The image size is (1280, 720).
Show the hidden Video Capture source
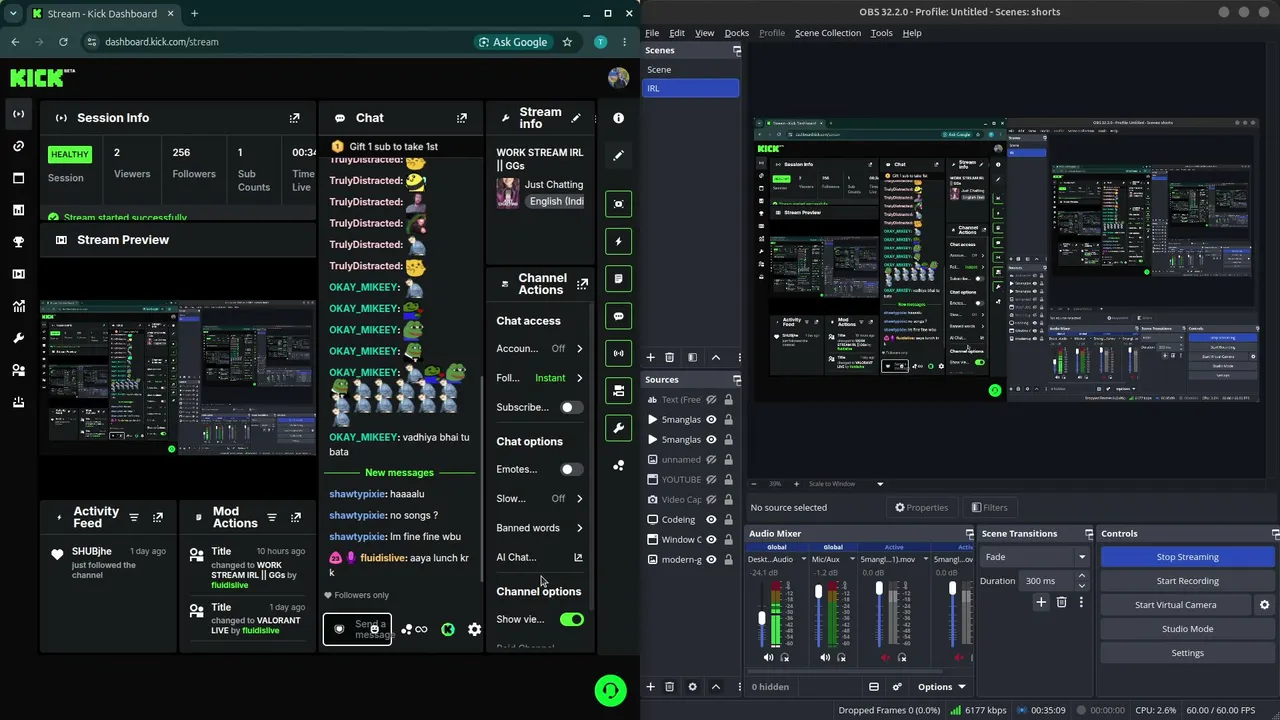[711, 500]
